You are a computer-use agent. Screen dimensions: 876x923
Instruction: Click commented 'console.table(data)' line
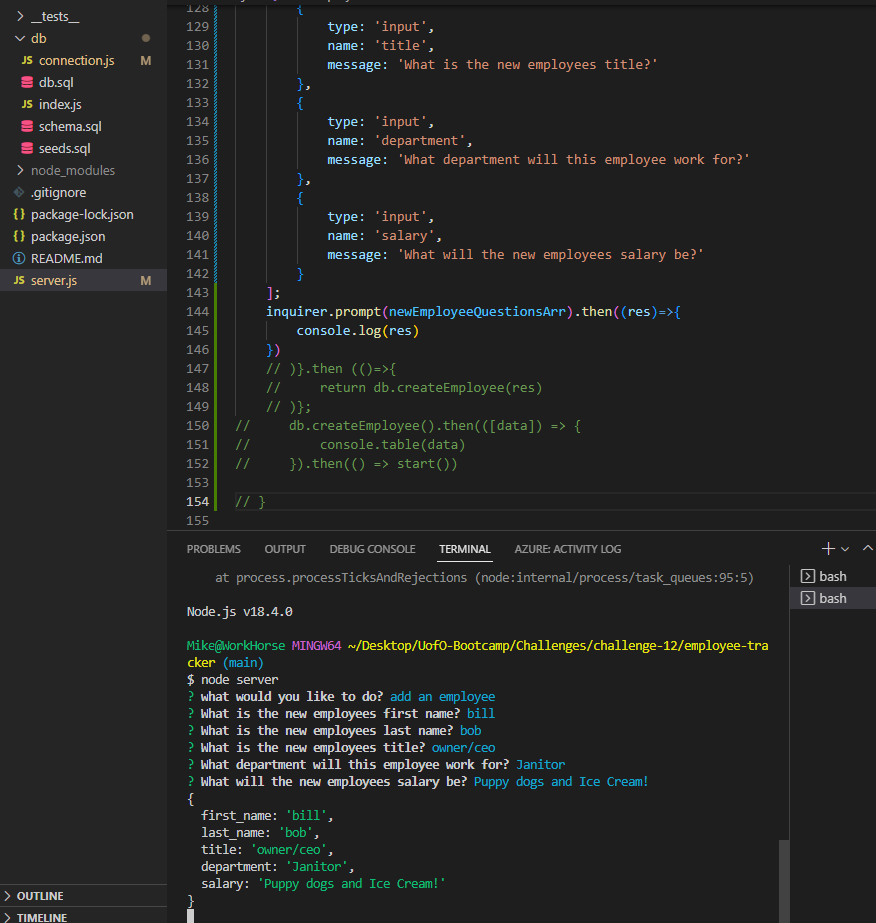pyautogui.click(x=392, y=445)
